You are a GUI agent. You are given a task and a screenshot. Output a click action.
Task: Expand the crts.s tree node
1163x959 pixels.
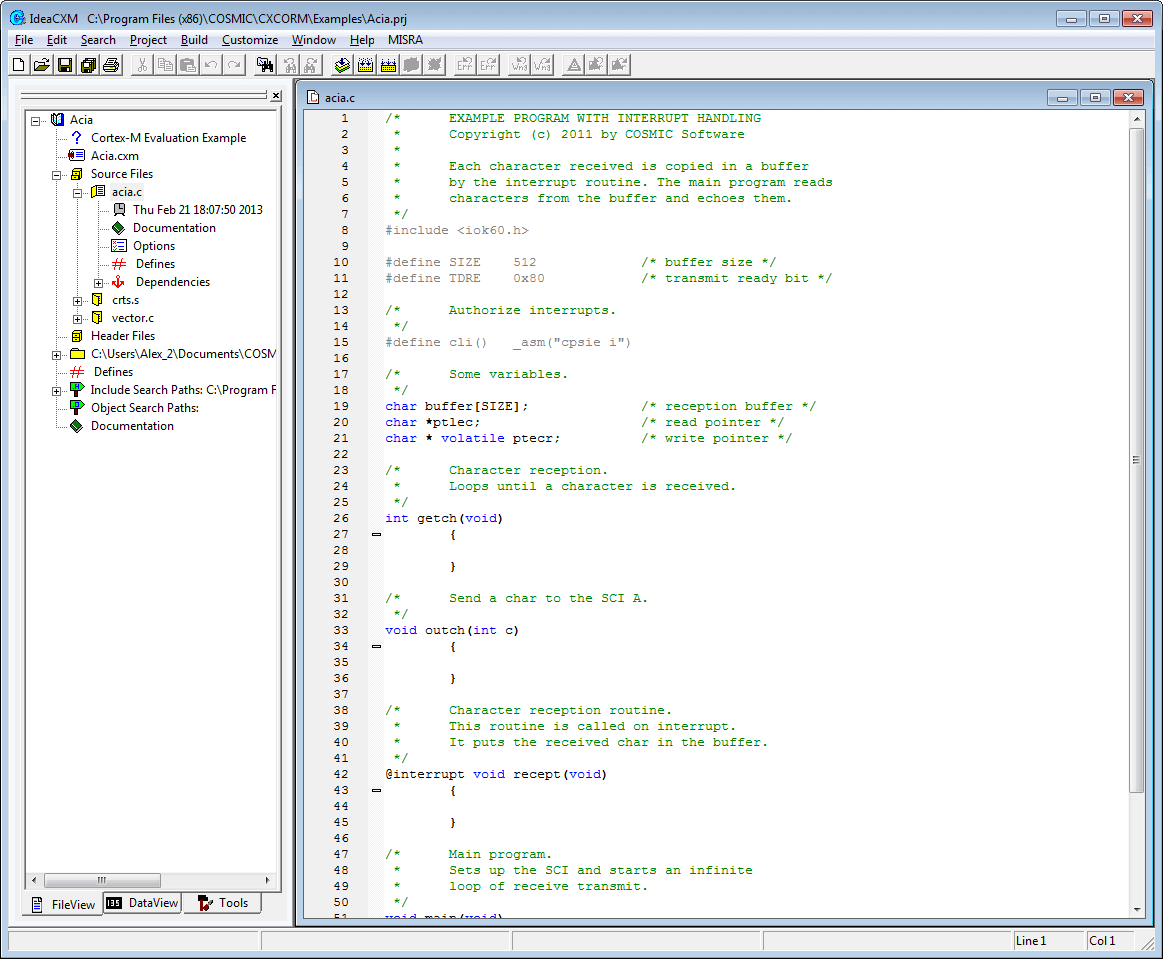pos(78,300)
